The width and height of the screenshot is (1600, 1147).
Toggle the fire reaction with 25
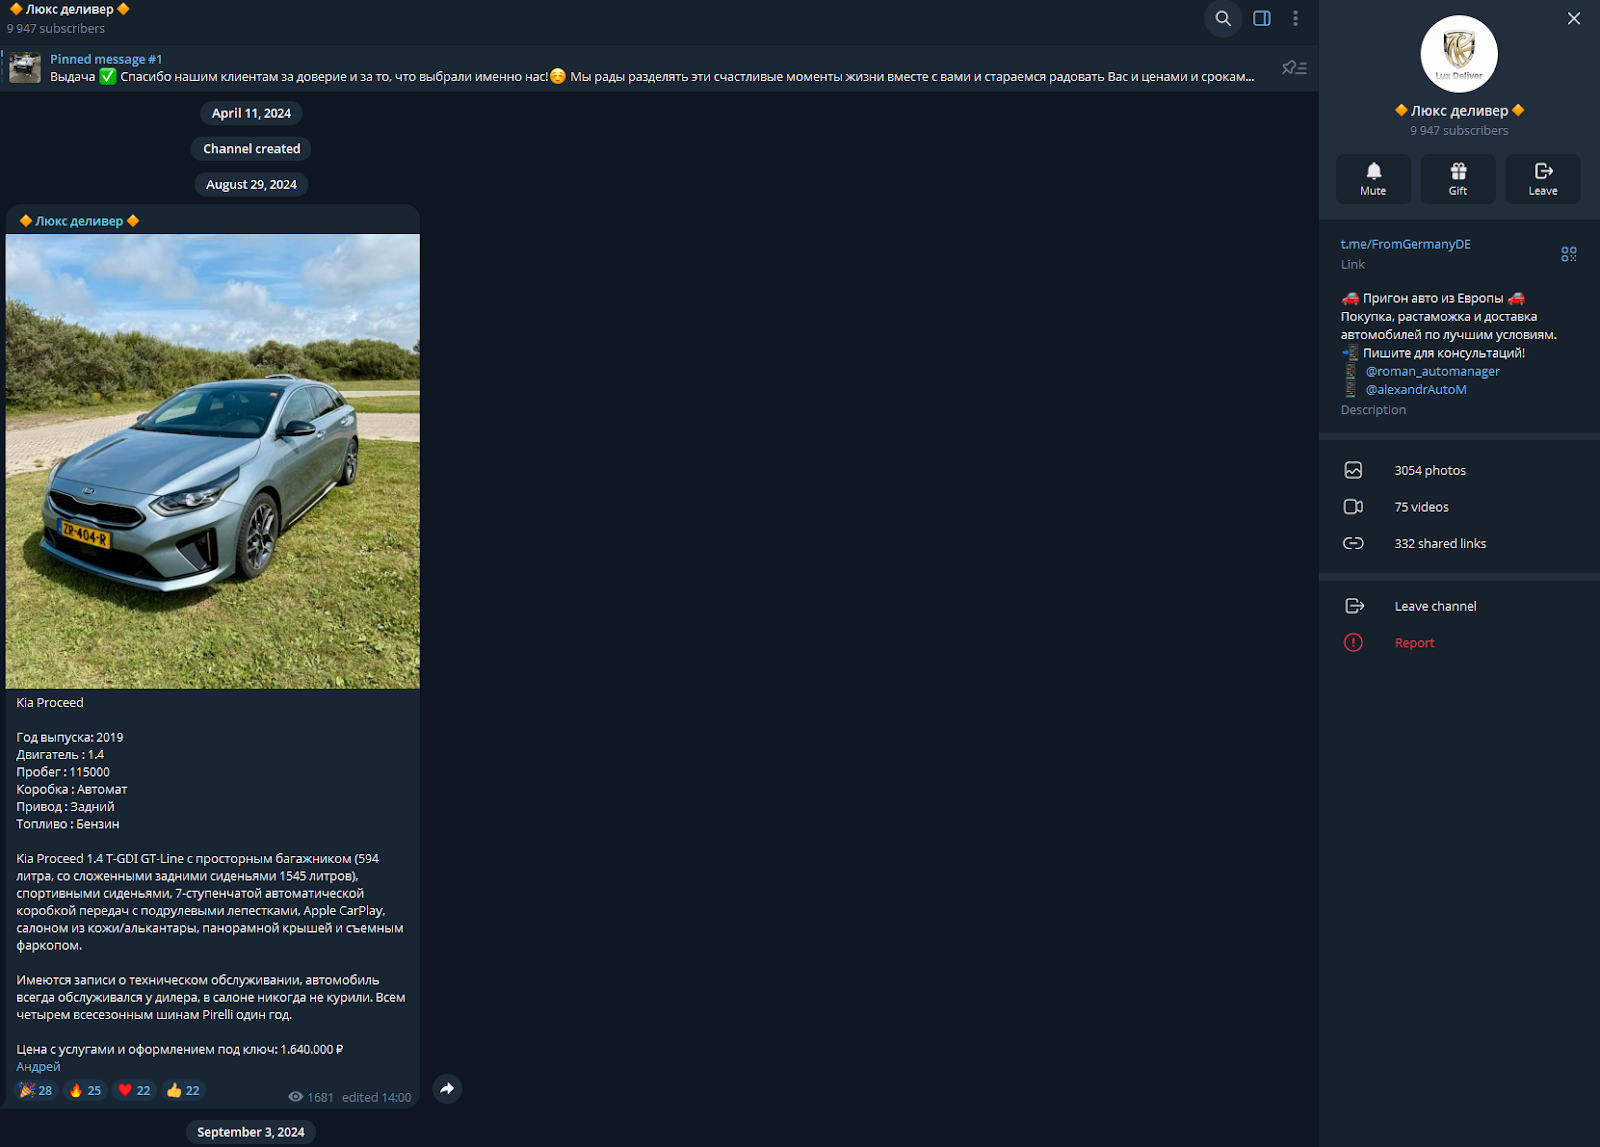[x=85, y=1091]
